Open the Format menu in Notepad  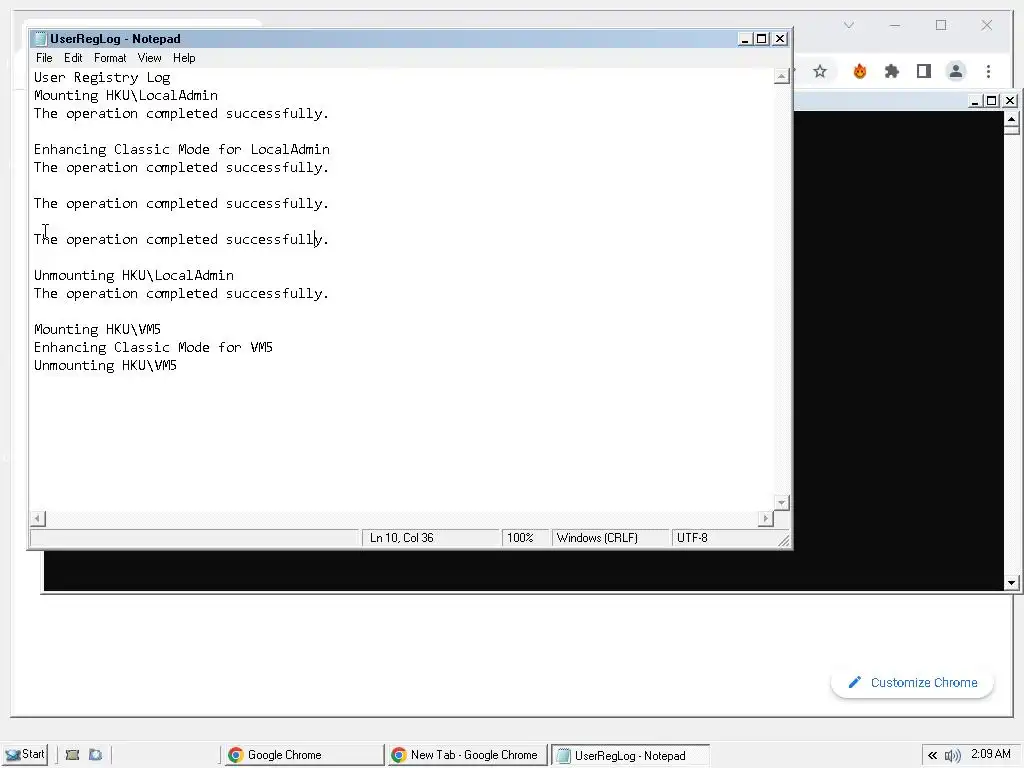click(110, 58)
